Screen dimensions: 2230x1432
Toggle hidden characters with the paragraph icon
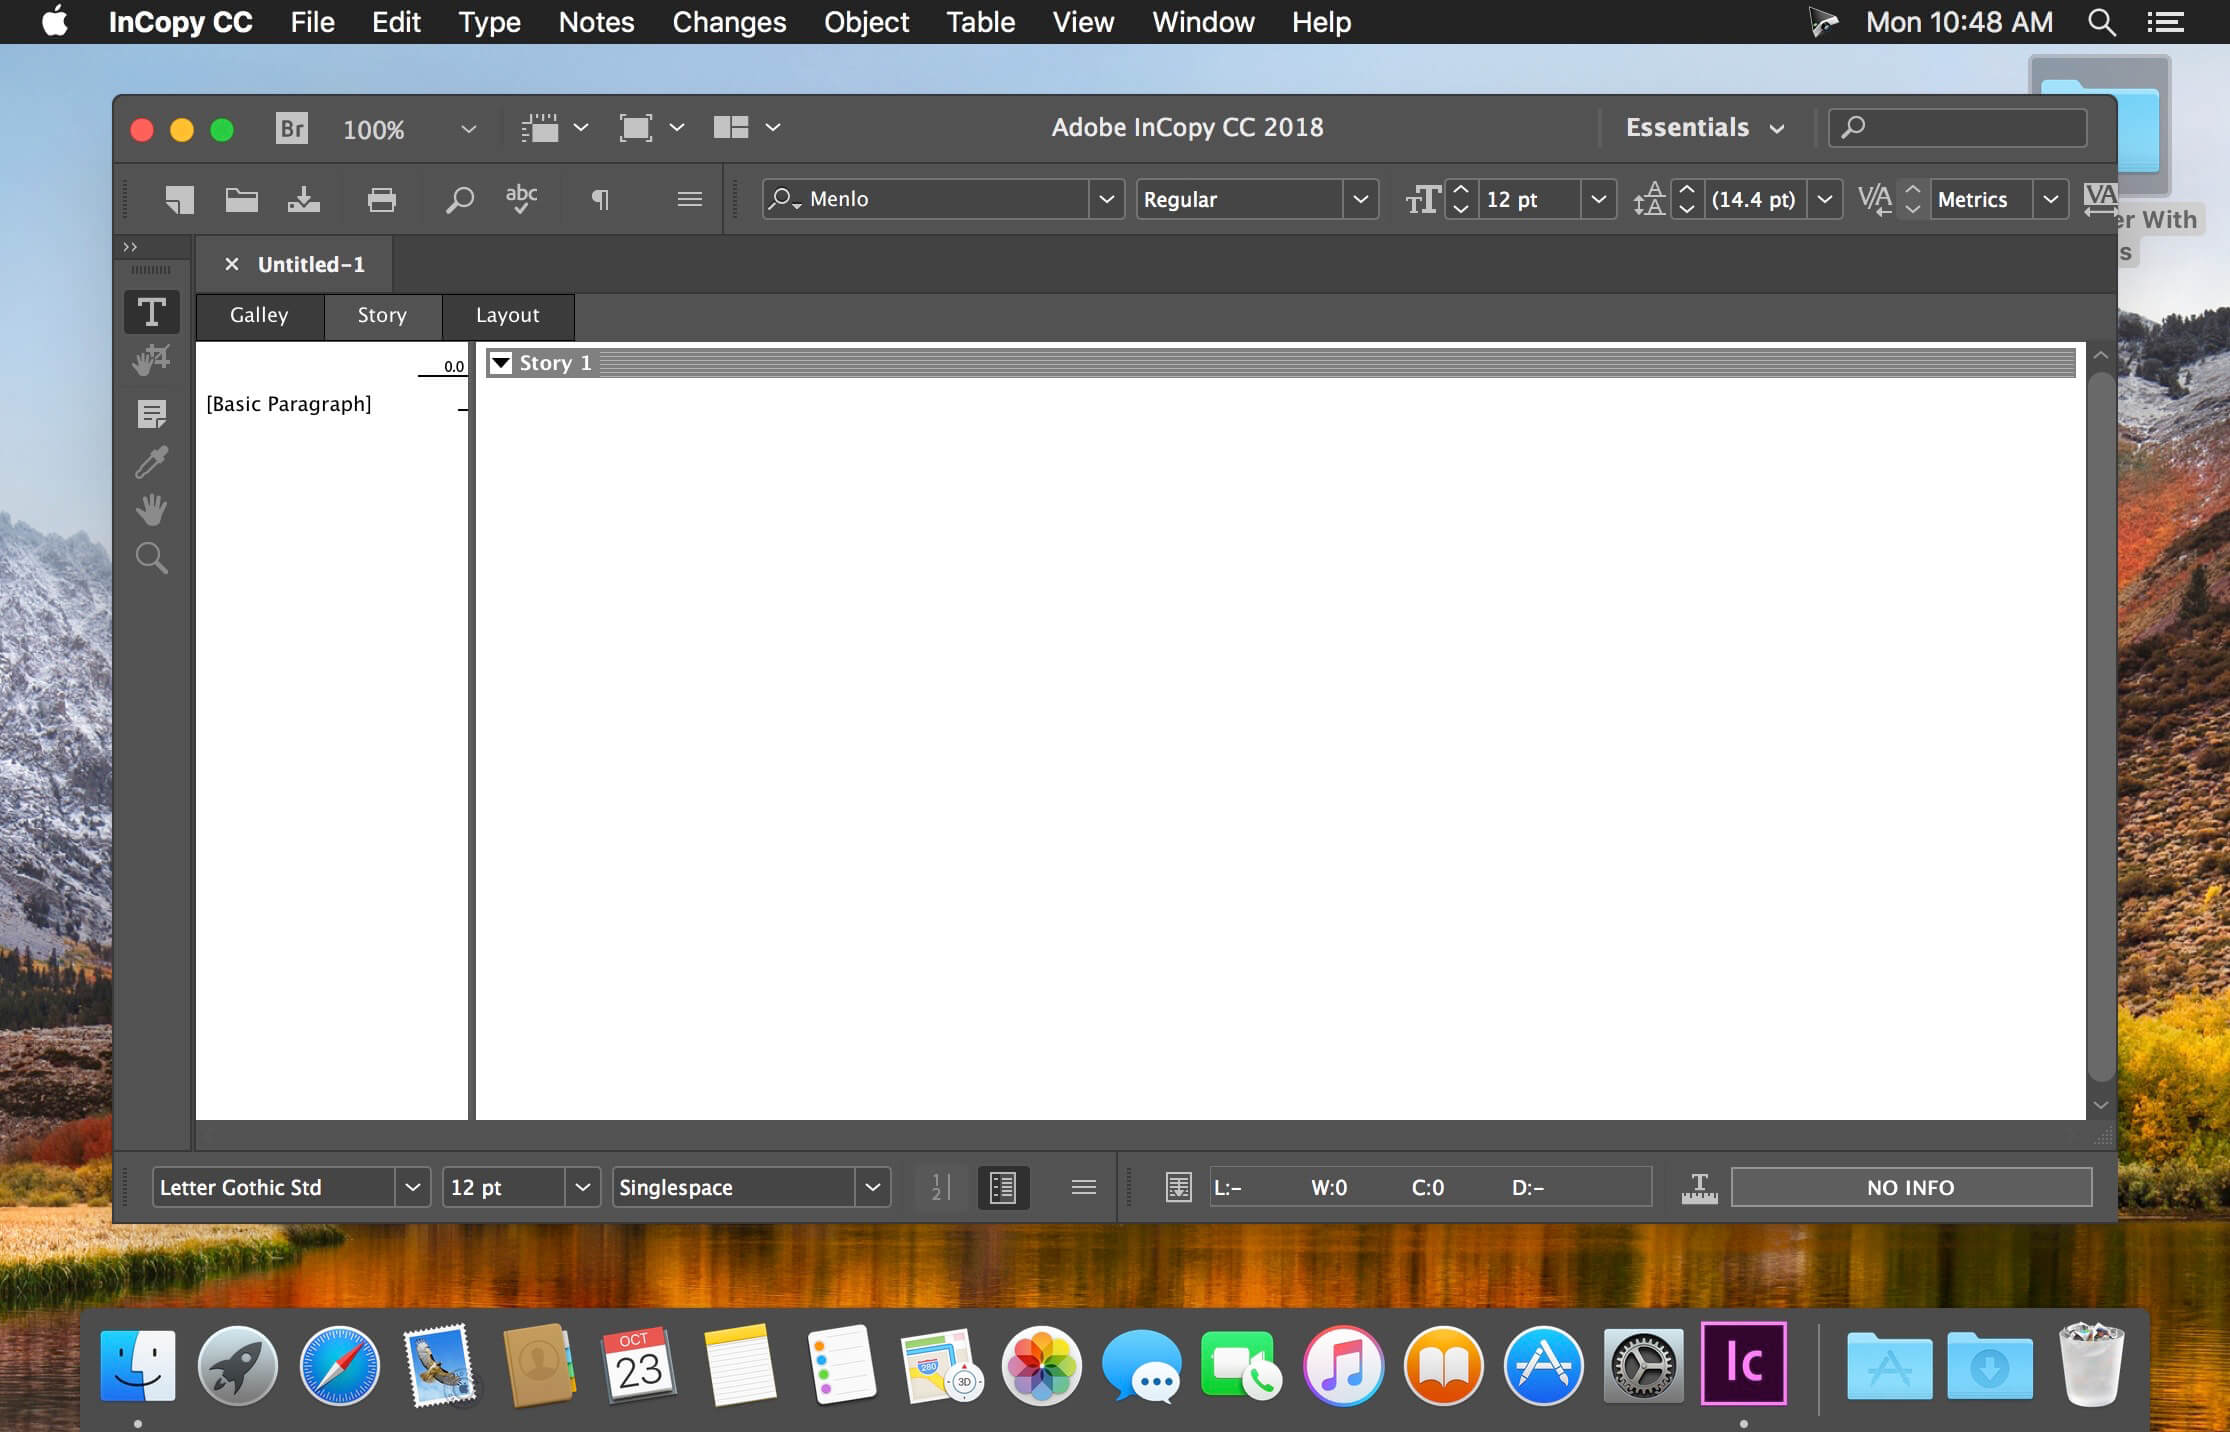599,199
